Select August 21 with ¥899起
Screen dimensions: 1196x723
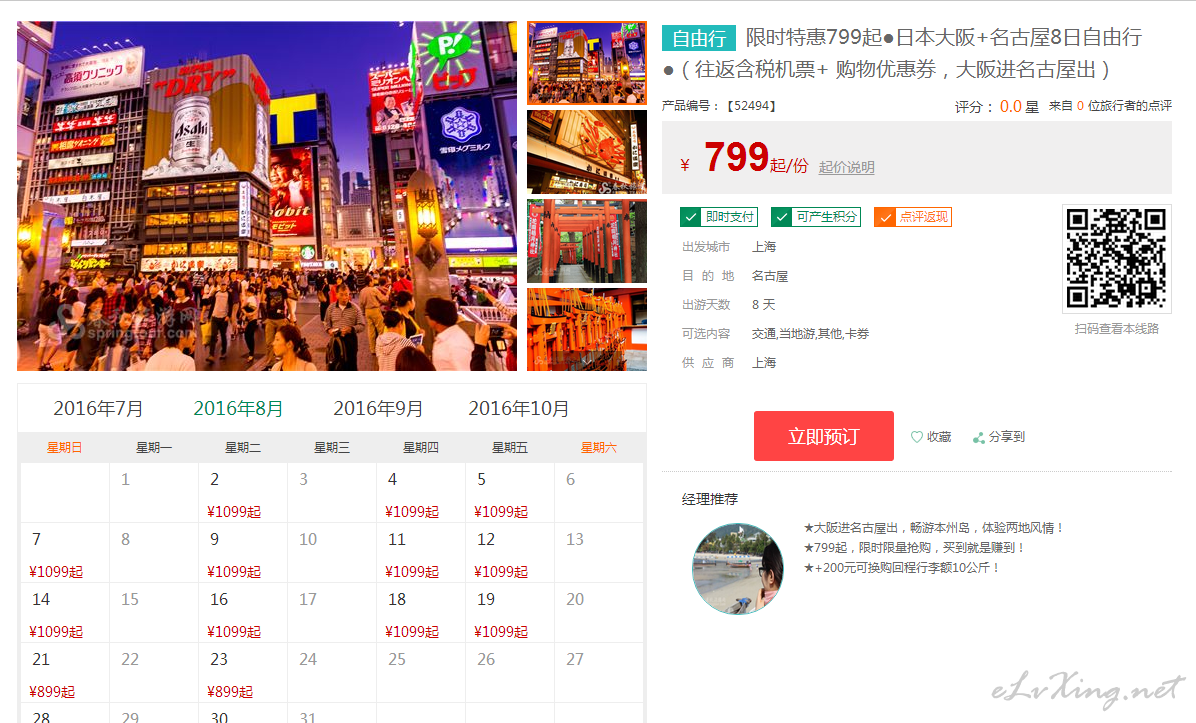point(65,673)
